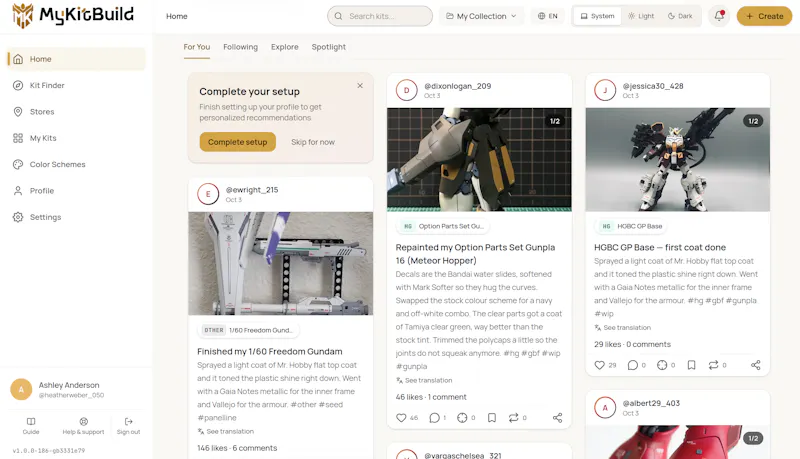
Task: Open Profile in sidebar
Action: point(76,191)
